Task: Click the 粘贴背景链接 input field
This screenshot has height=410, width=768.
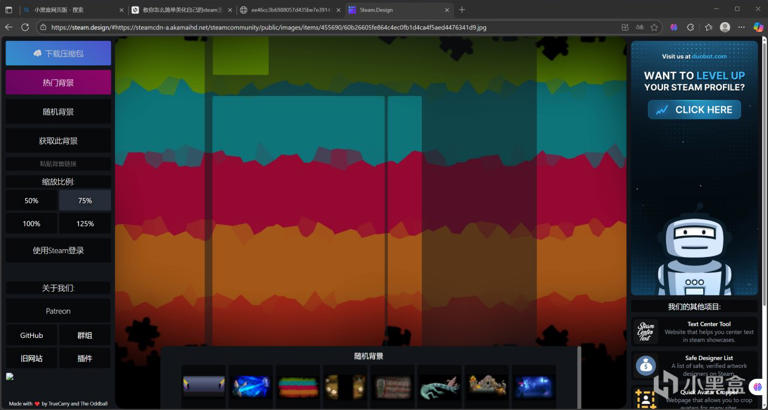Action: point(58,163)
